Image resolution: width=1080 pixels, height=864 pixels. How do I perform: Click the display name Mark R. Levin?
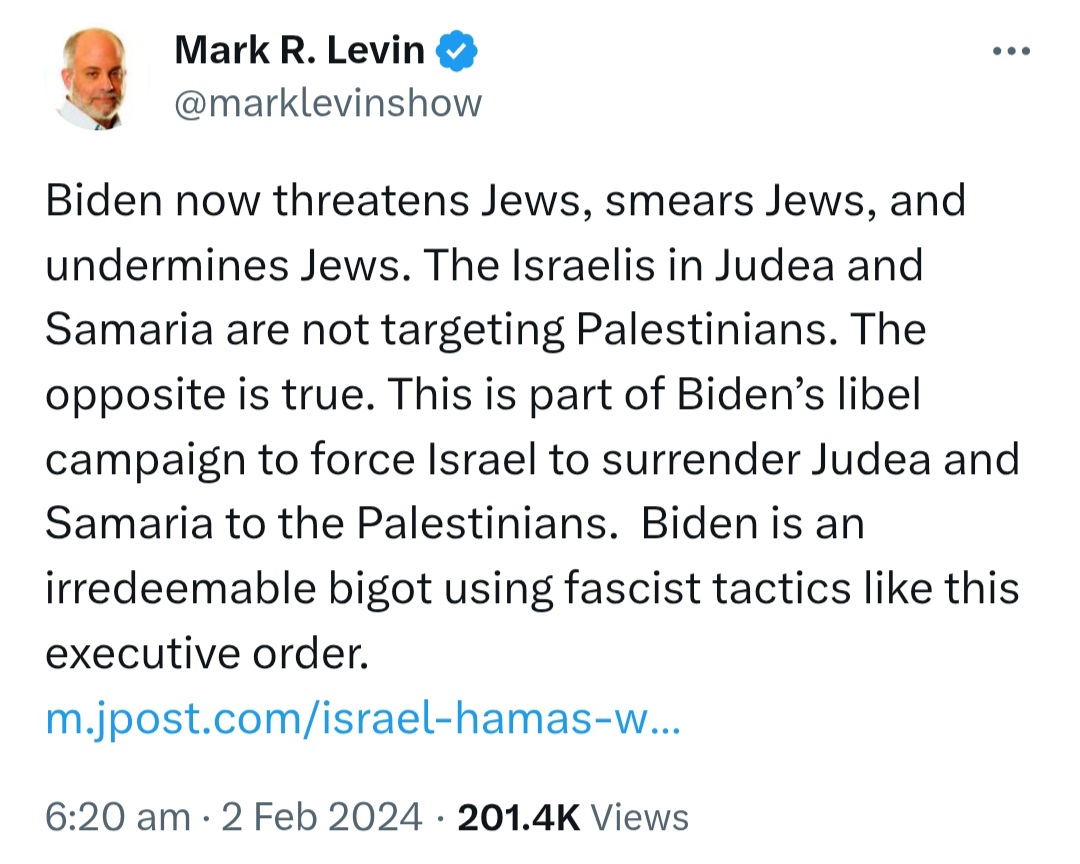click(x=300, y=50)
